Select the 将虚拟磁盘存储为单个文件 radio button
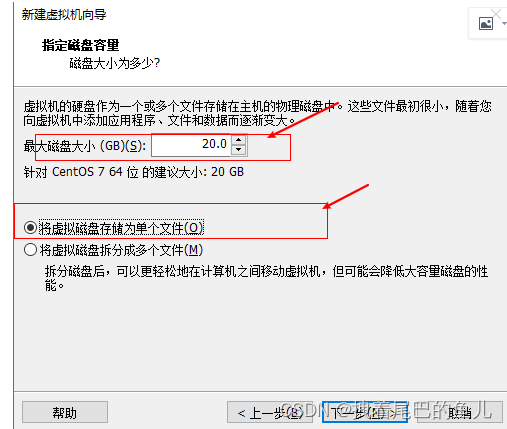 30,228
